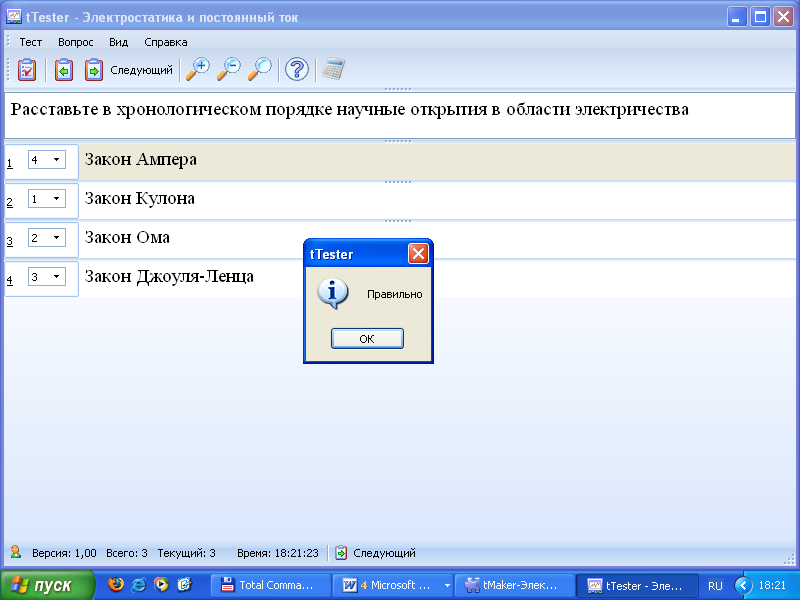The height and width of the screenshot is (600, 800).
Task: Click the fourth quick launch icon
Action: 184,584
